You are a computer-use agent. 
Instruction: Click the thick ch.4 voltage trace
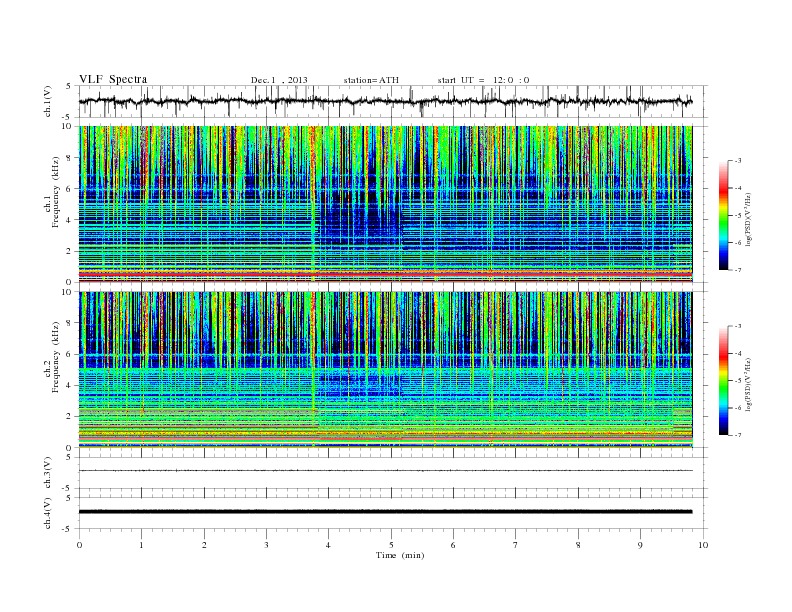(385, 512)
